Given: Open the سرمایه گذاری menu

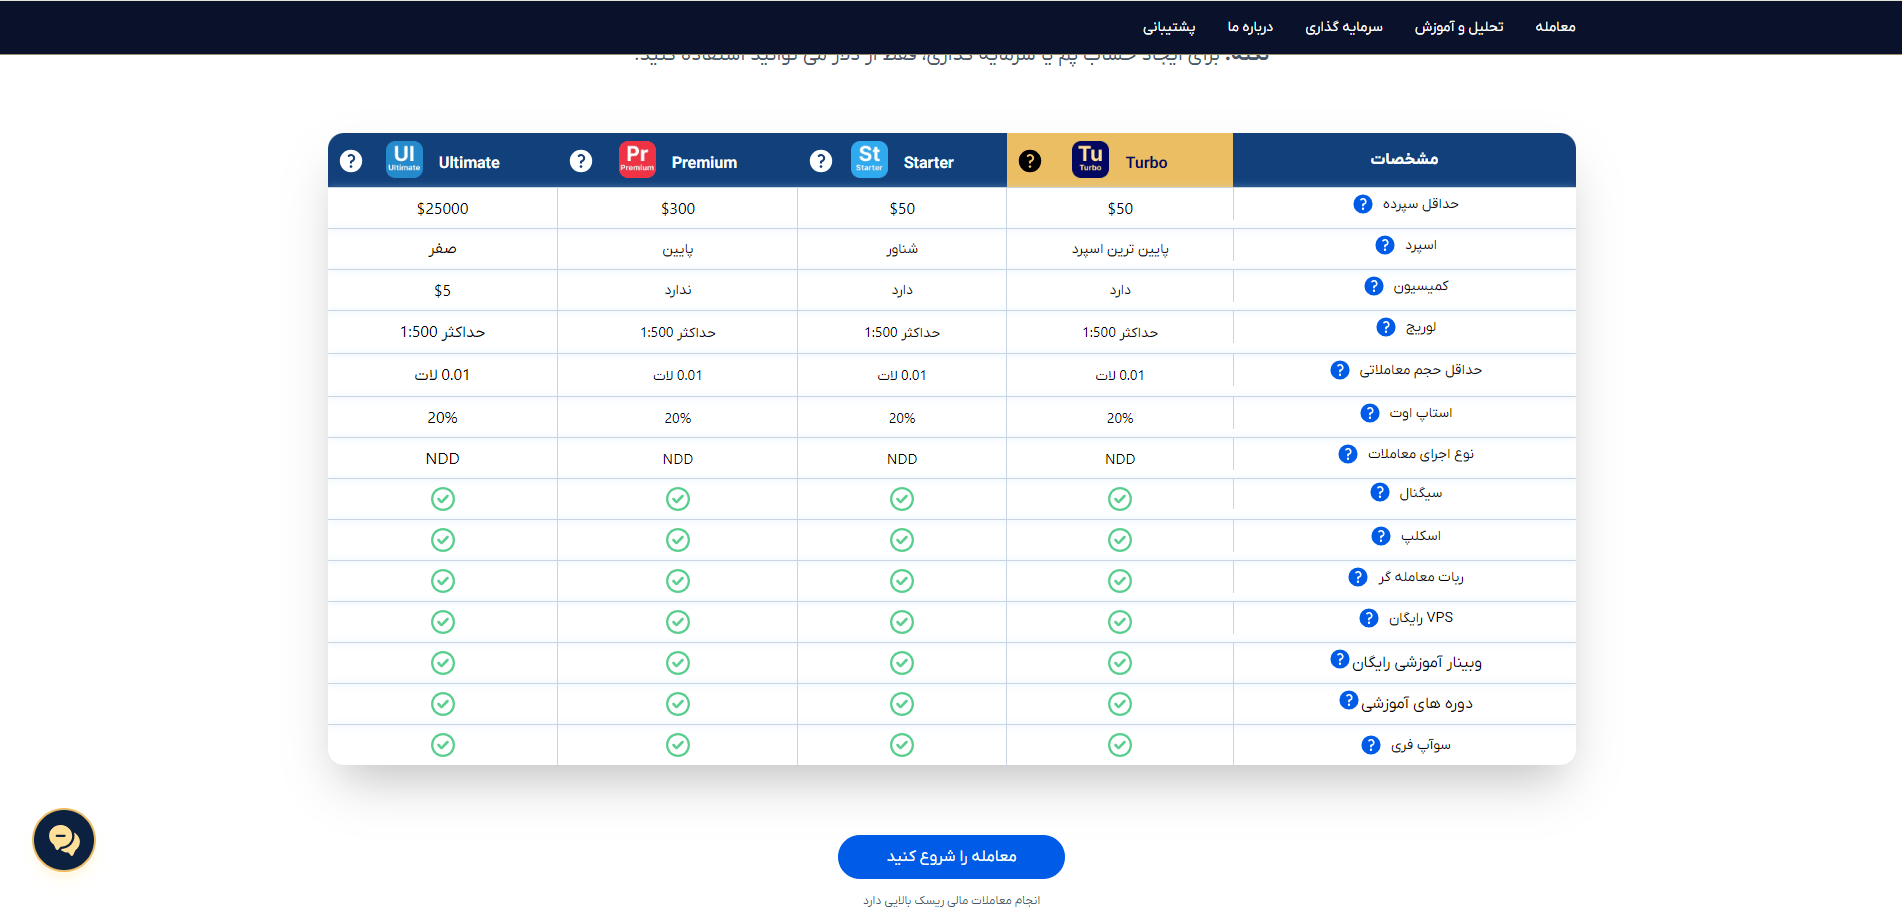Looking at the screenshot, I should point(1343,27).
